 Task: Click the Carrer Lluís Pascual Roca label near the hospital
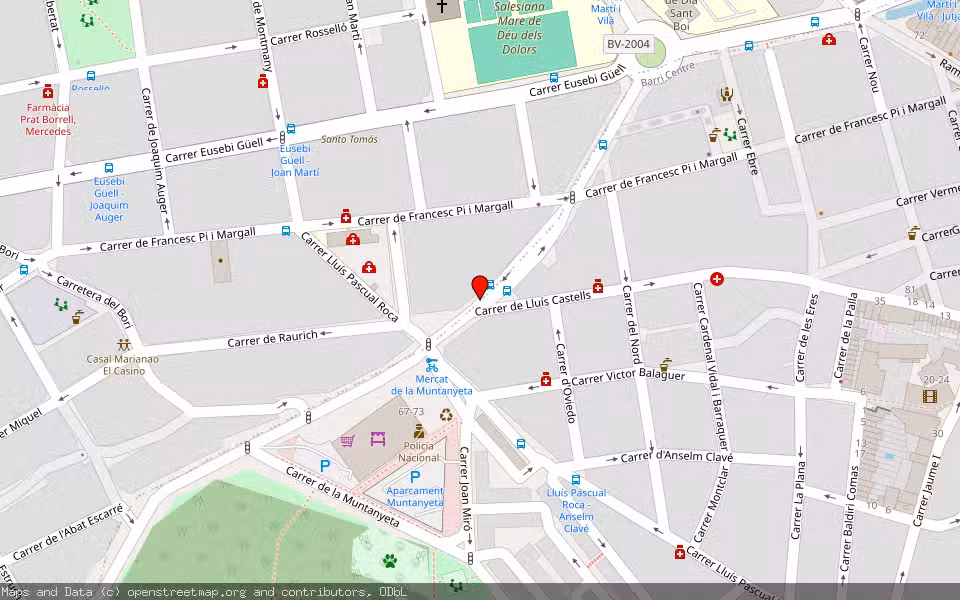coord(350,277)
